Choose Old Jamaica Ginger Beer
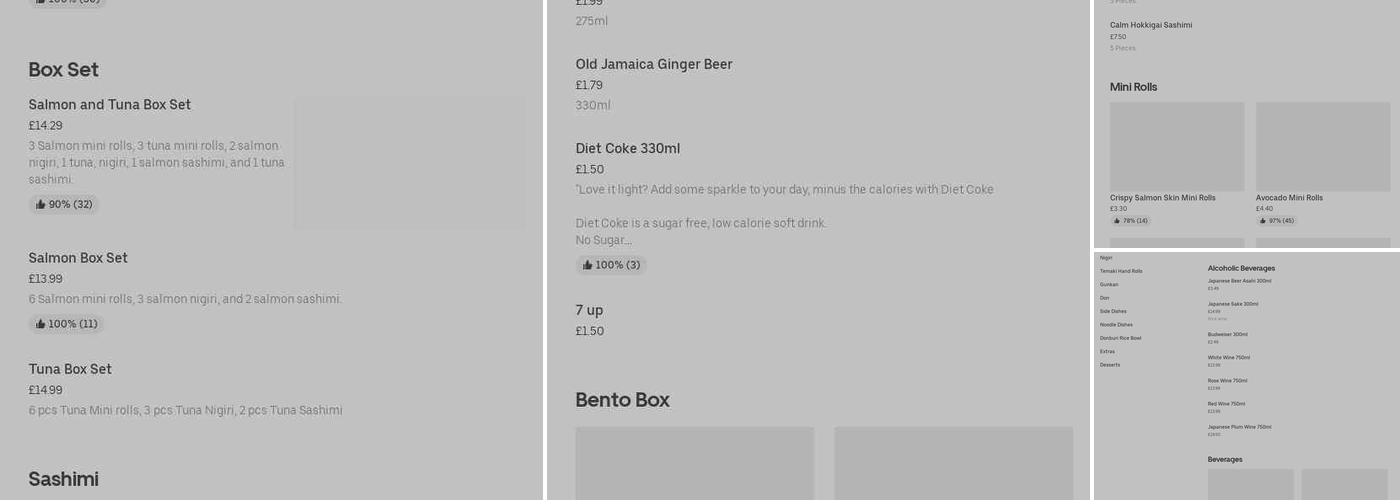This screenshot has height=500, width=1400. tap(654, 64)
